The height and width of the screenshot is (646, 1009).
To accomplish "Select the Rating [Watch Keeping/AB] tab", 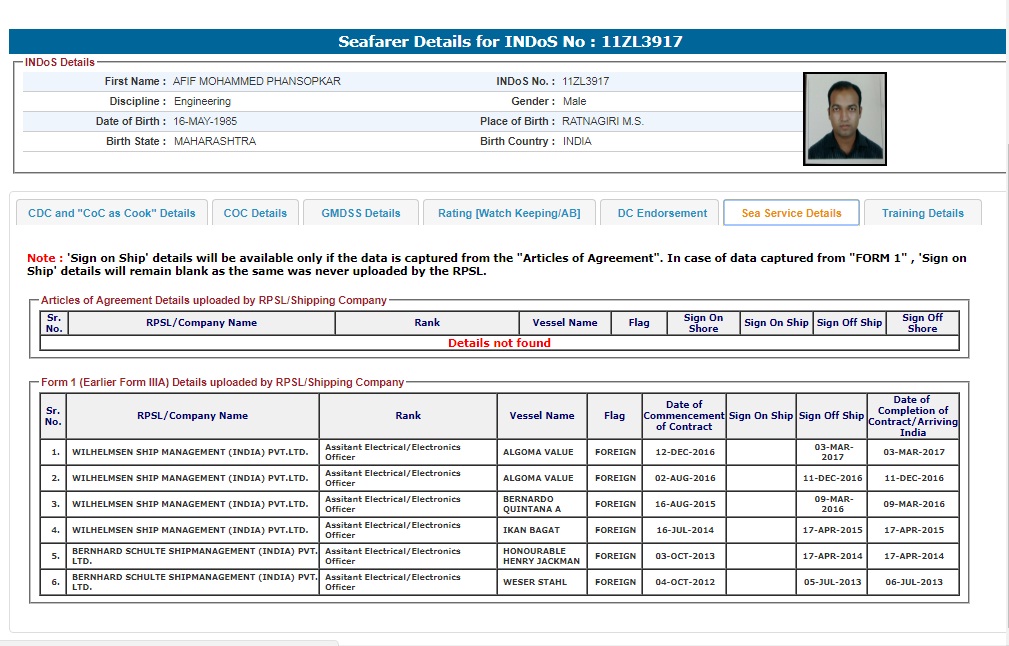I will pyautogui.click(x=509, y=213).
